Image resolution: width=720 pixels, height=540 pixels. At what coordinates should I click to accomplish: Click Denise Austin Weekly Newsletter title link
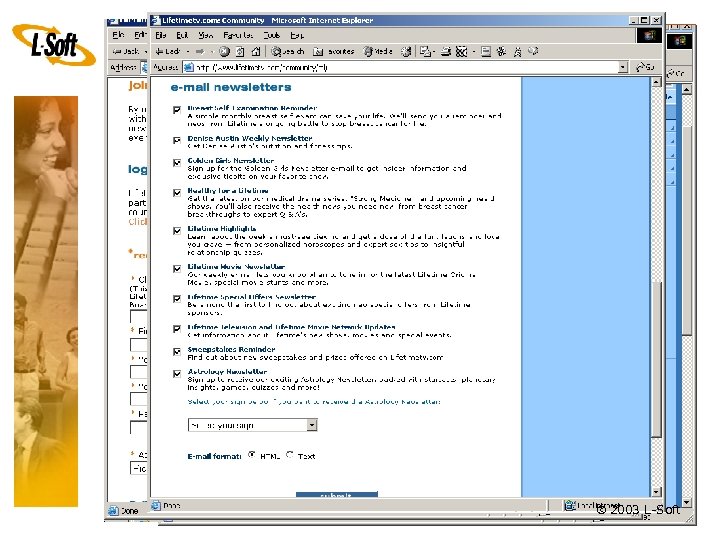(250, 138)
